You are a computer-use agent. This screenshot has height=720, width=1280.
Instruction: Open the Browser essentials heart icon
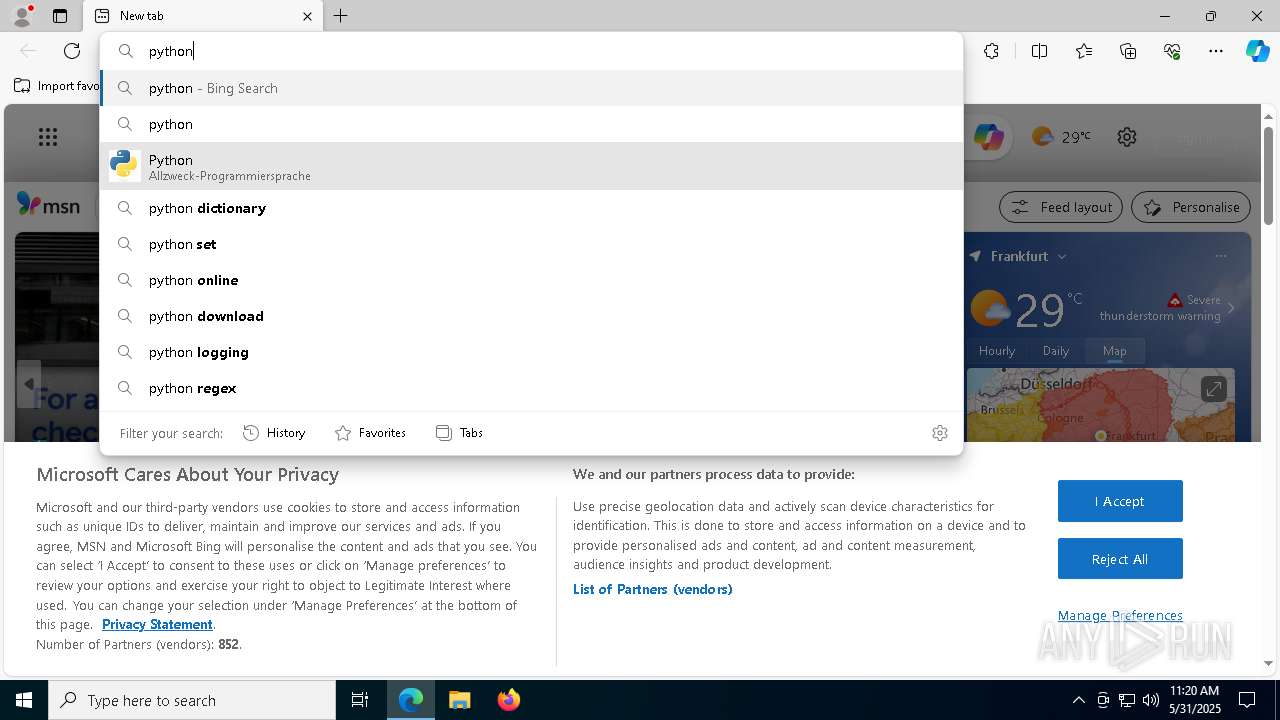coord(1172,51)
